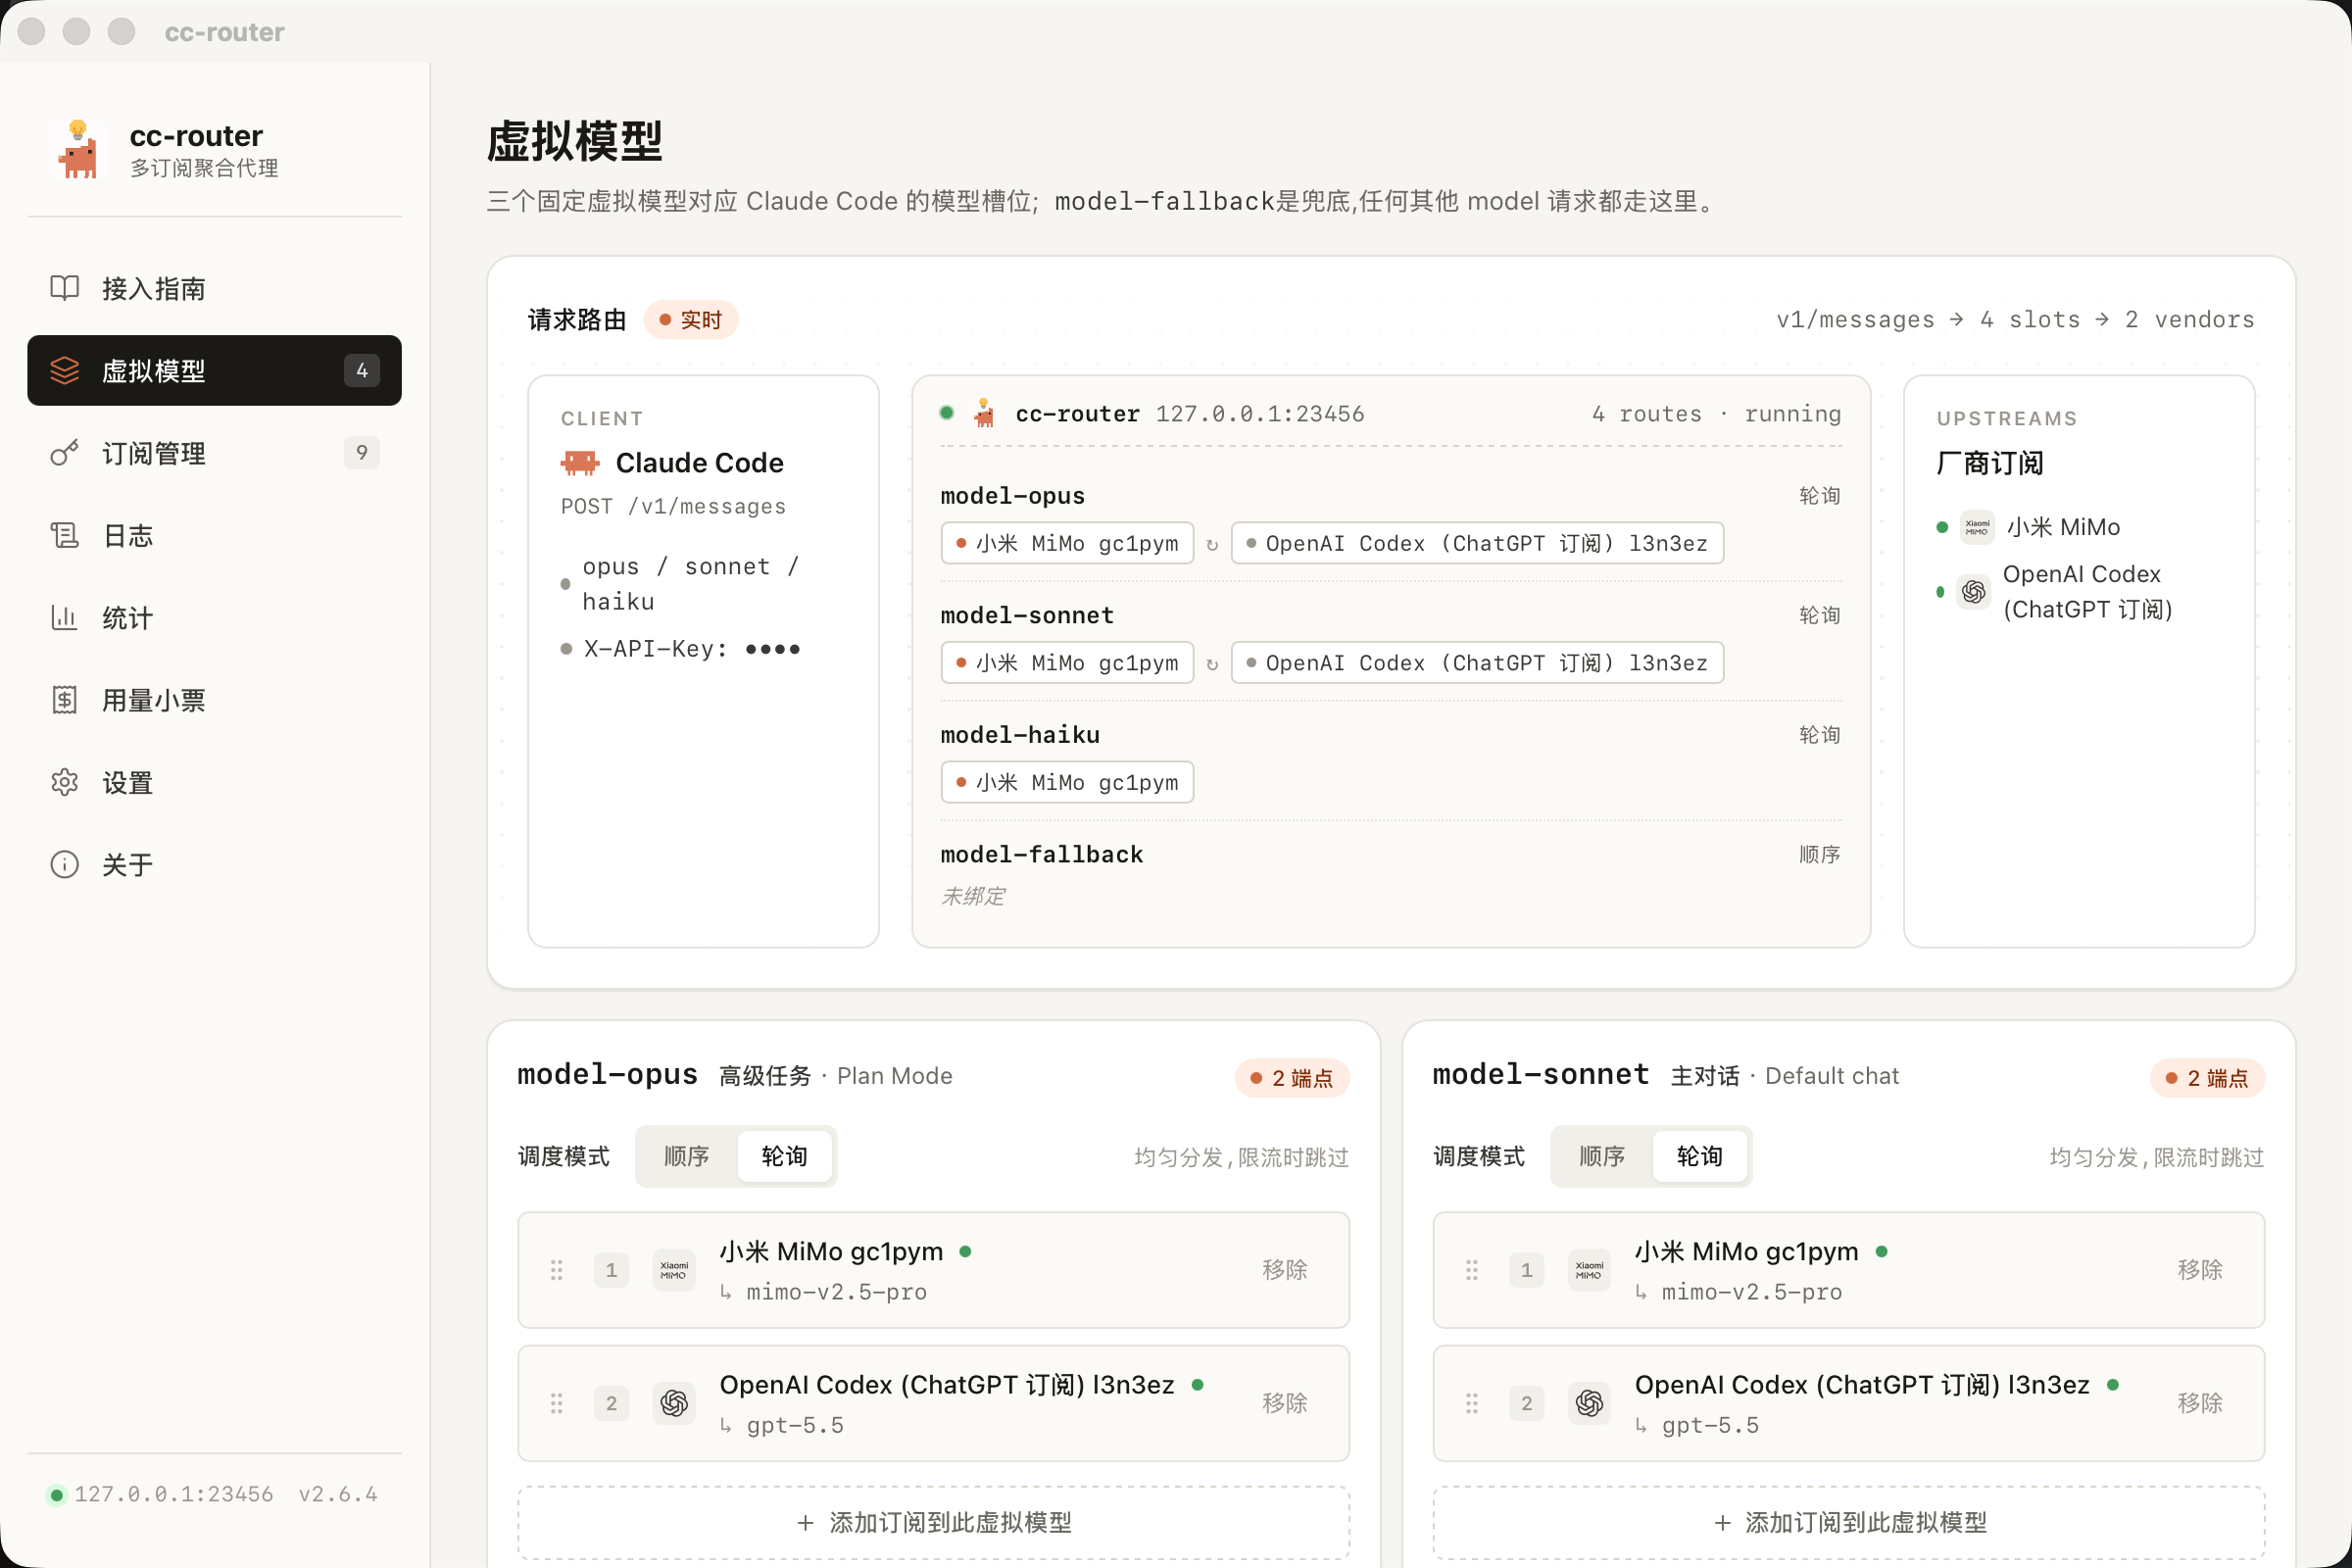Add a subscription to model-sonnet virtual model

click(1848, 1522)
